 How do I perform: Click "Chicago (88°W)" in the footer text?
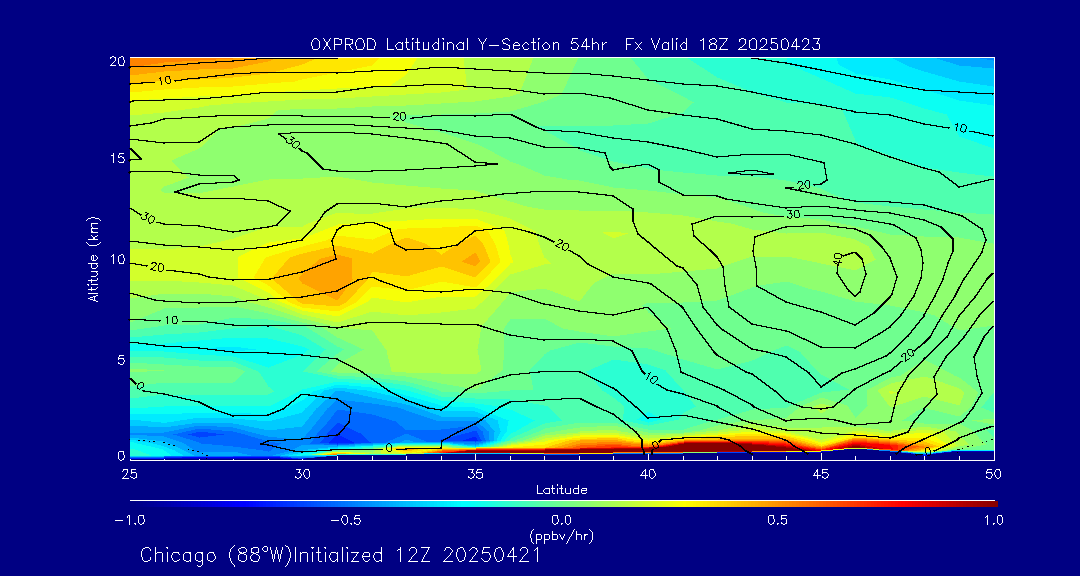[216, 555]
